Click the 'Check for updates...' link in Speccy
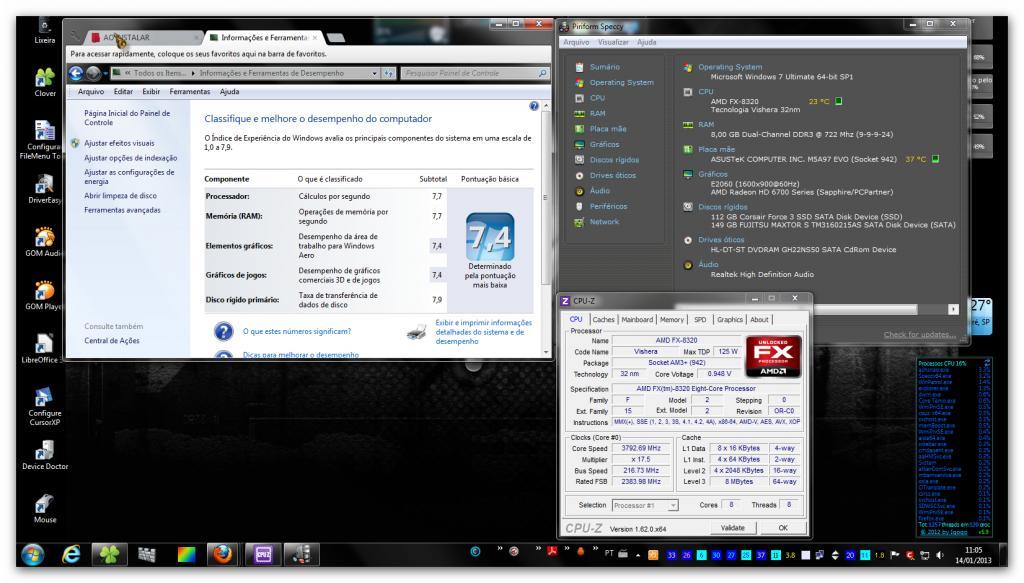 tap(920, 335)
